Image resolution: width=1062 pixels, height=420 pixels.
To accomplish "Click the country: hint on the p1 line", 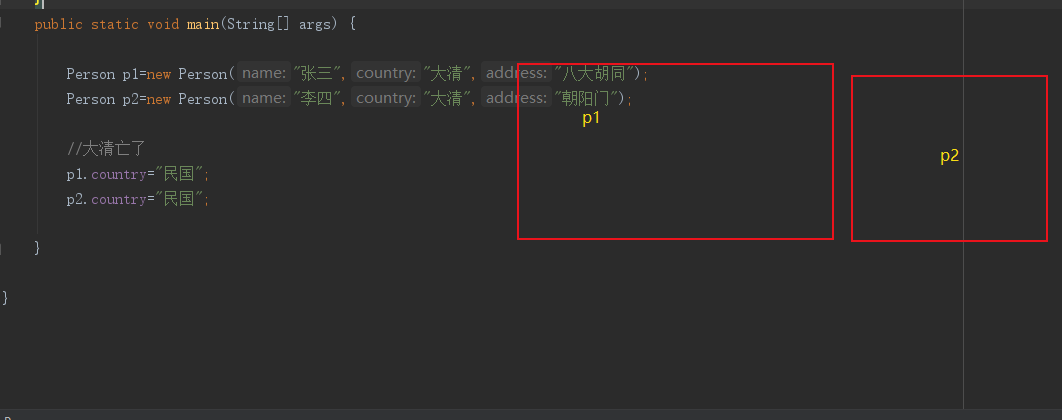I will (386, 72).
